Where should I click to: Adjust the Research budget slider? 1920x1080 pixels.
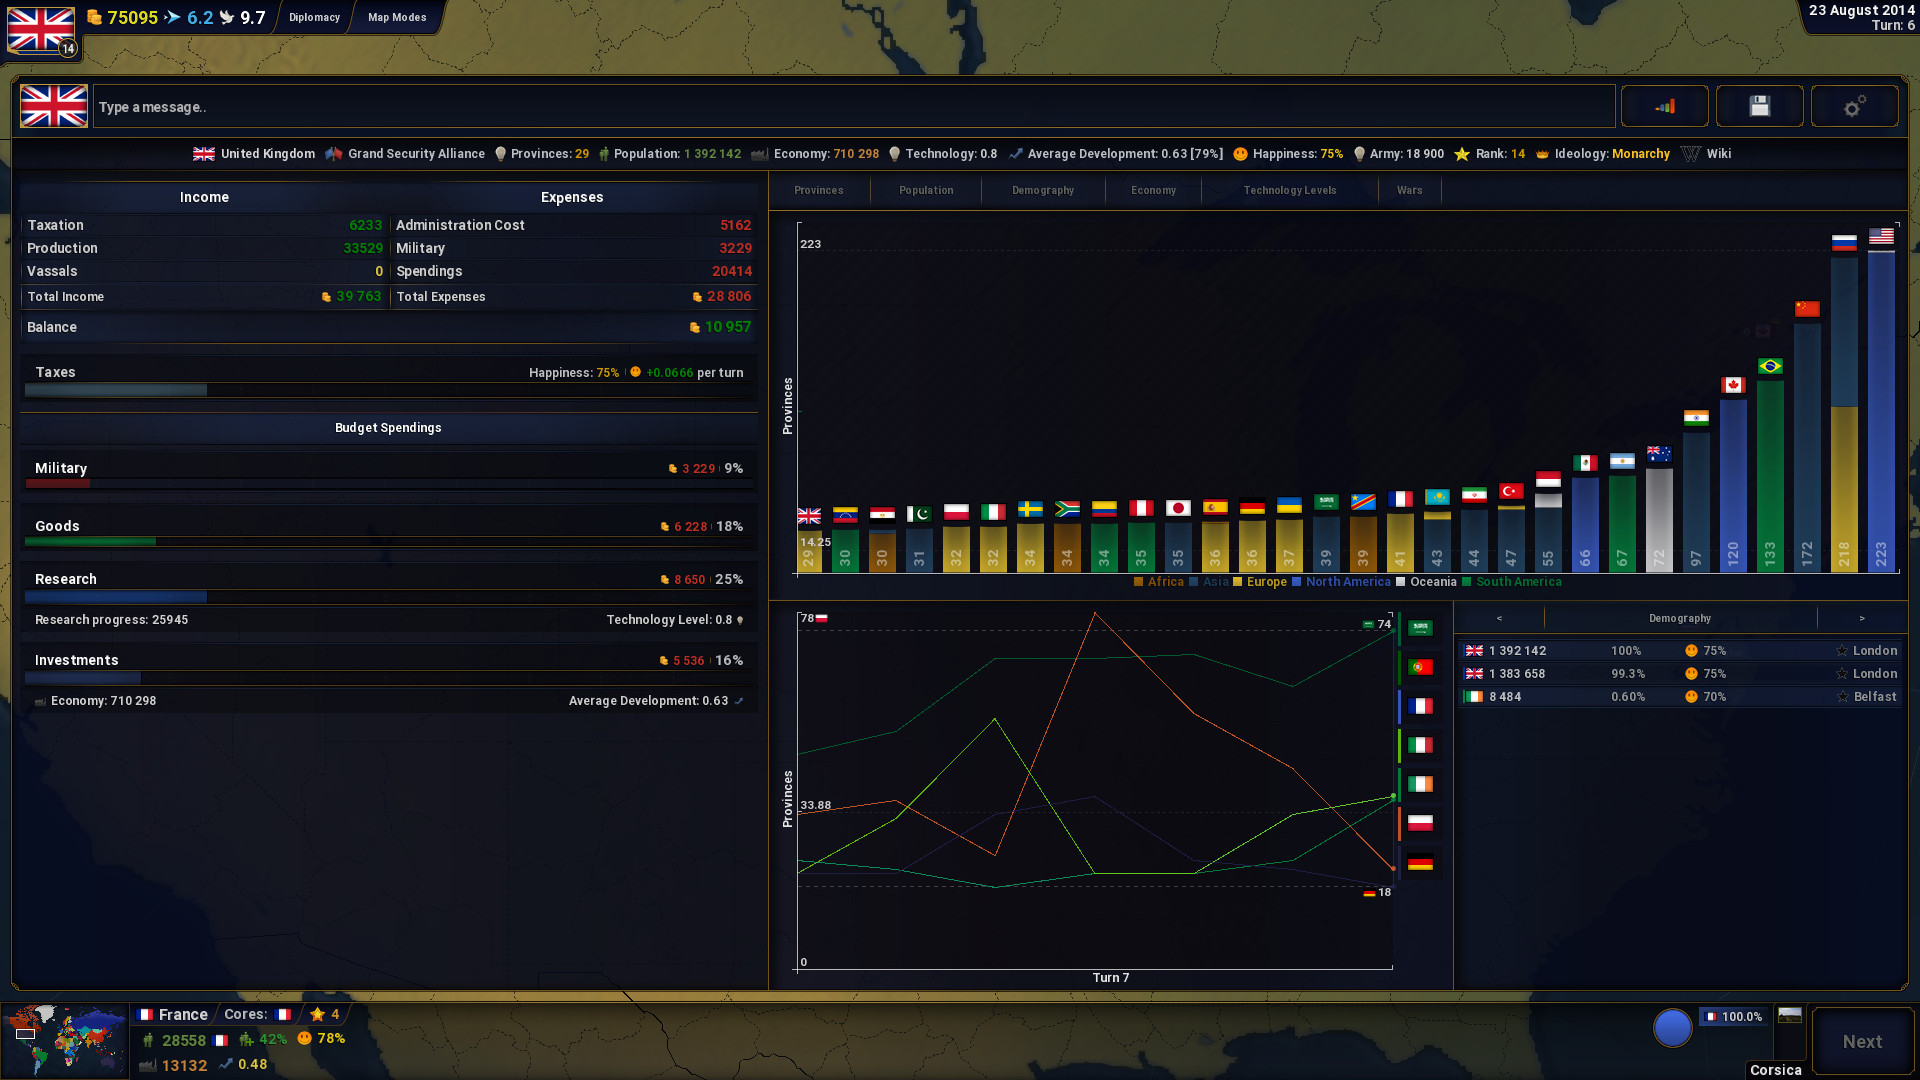pyautogui.click(x=207, y=597)
